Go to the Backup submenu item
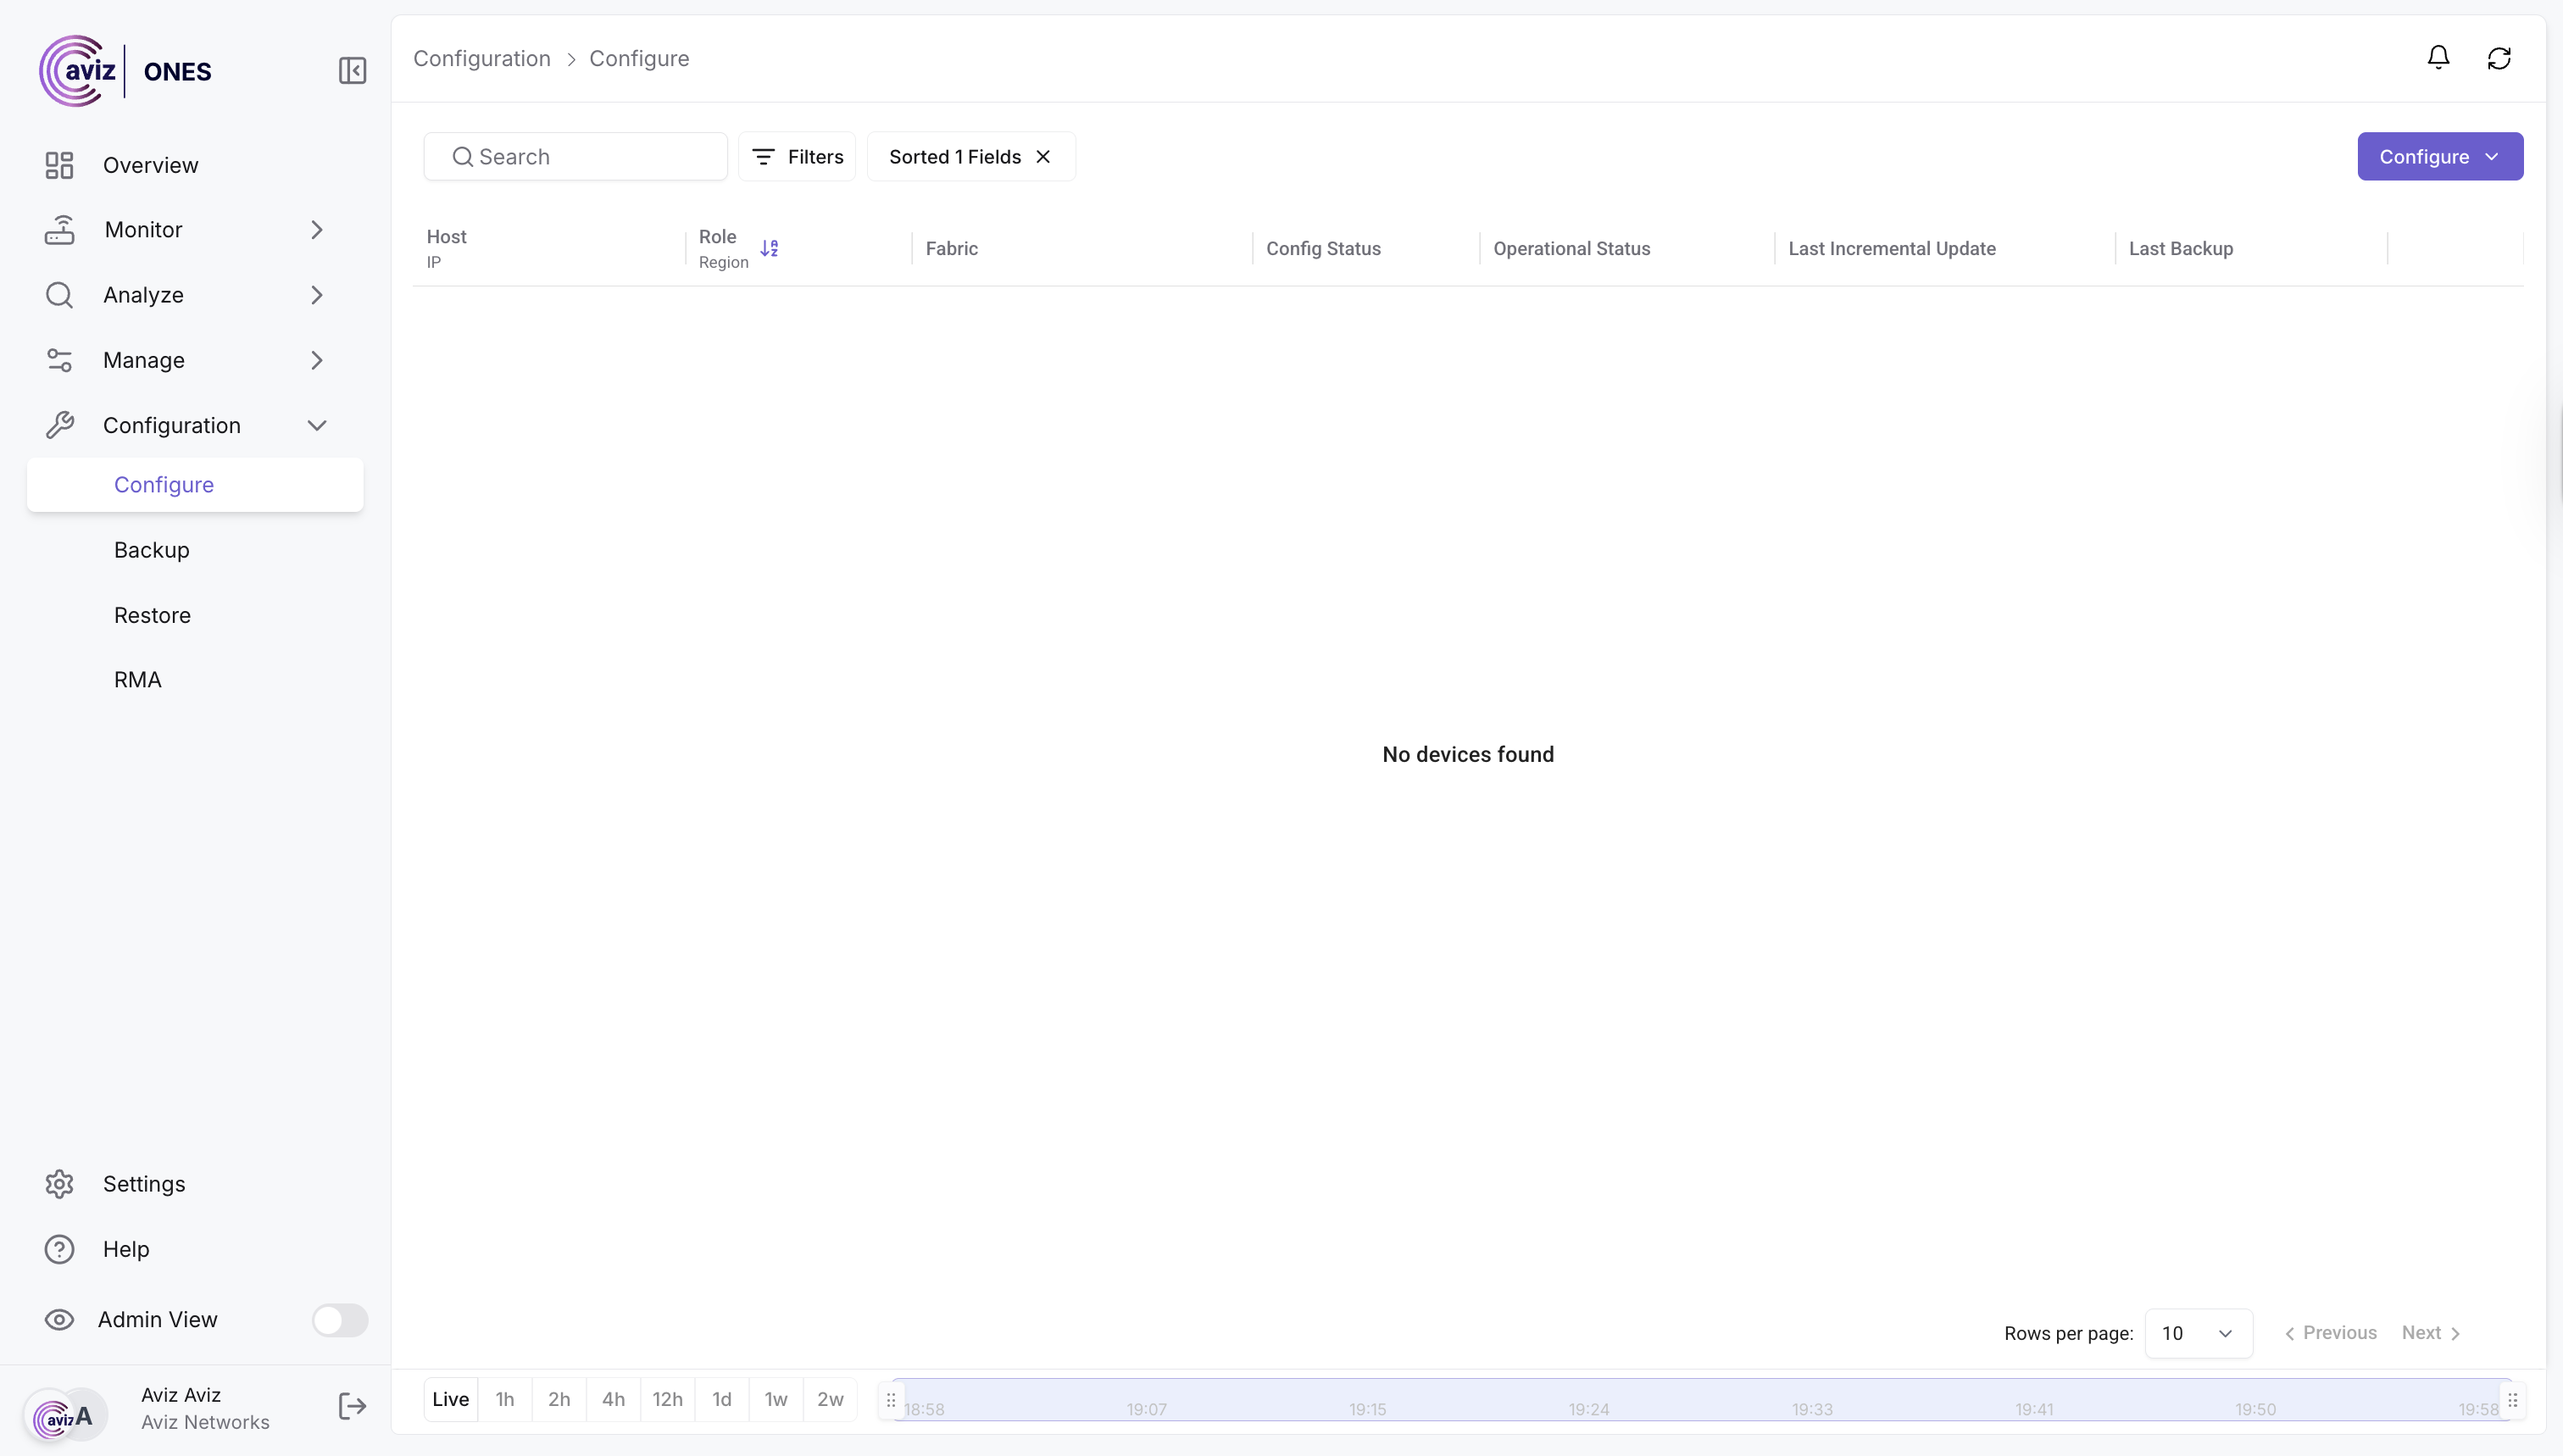This screenshot has width=2563, height=1456. click(x=152, y=550)
